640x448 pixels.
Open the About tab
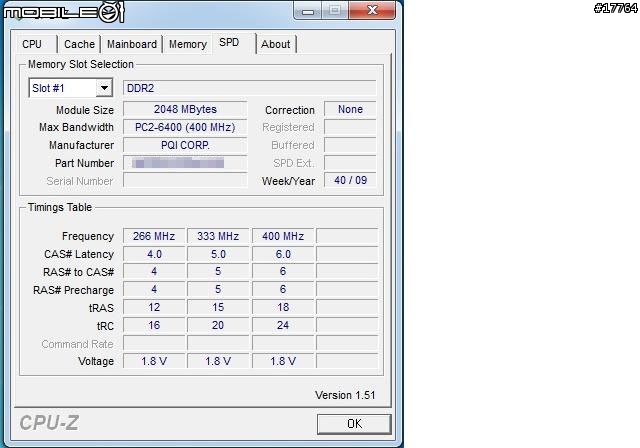pos(276,44)
